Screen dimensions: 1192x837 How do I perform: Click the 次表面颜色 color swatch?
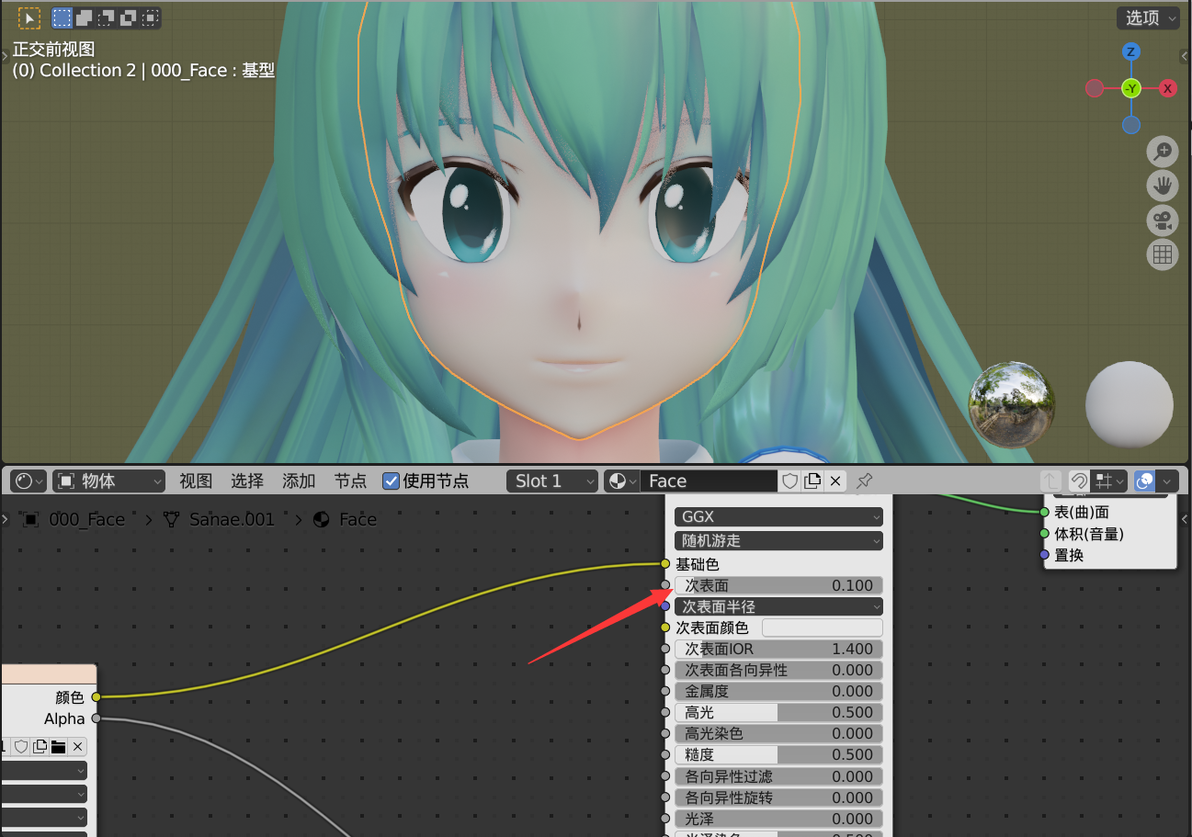coord(822,628)
